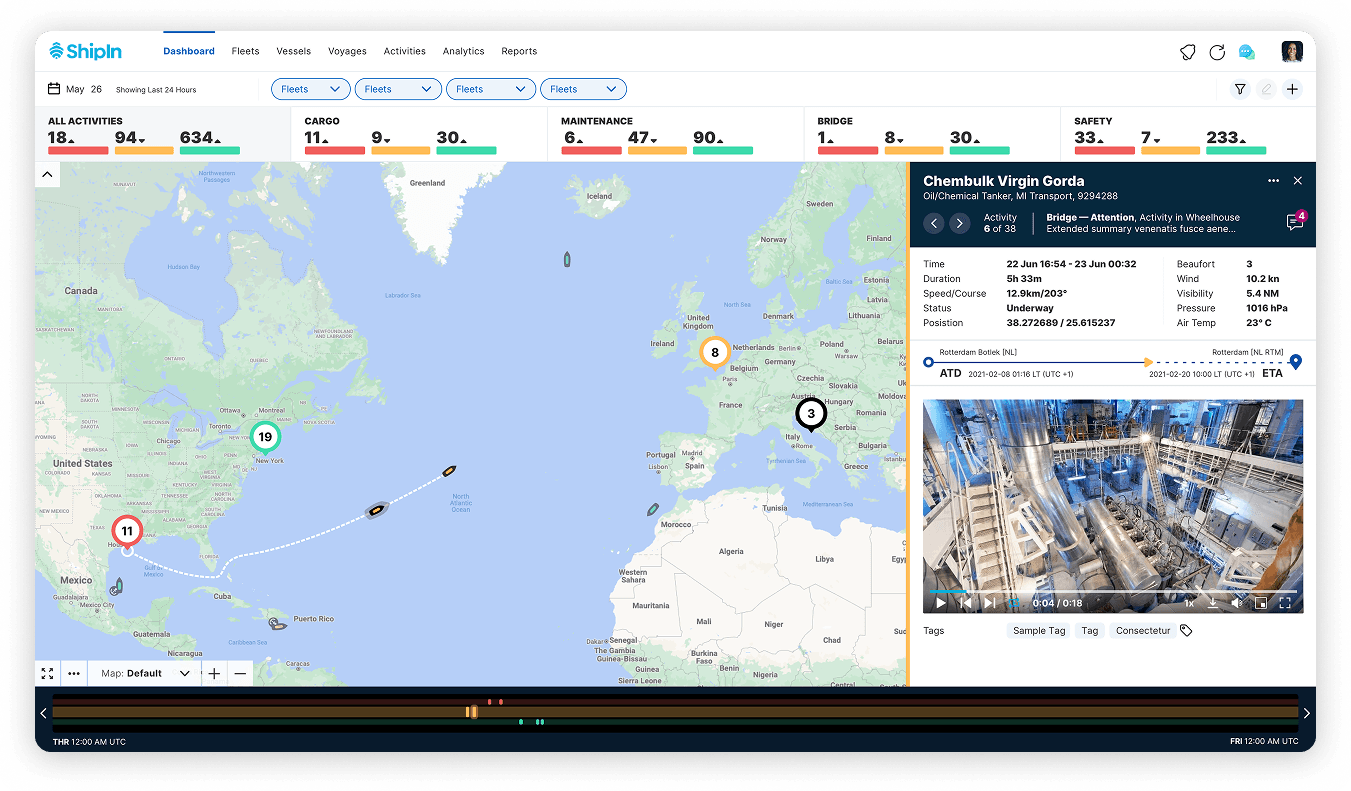The width and height of the screenshot is (1351, 791).
Task: Mute the video audio
Action: 1236,603
